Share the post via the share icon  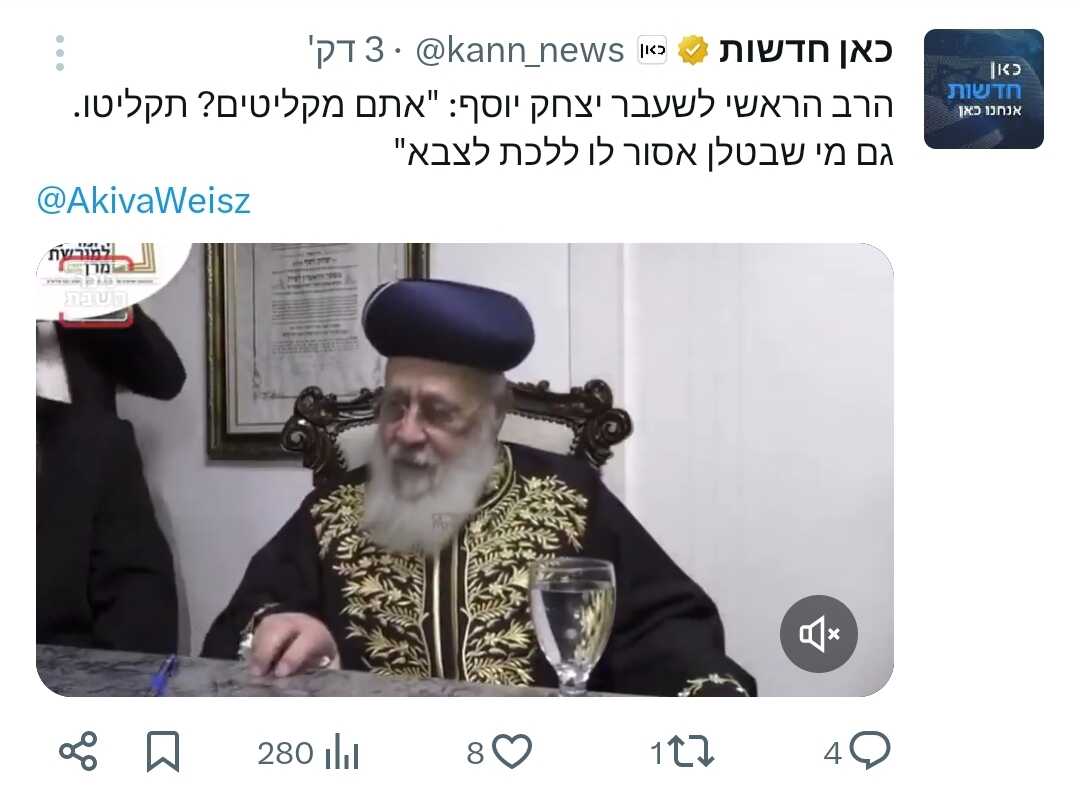click(78, 752)
